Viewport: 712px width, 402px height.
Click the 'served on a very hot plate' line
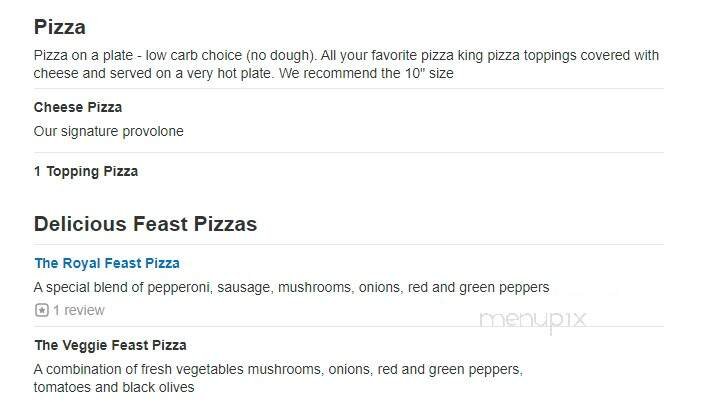click(x=244, y=74)
